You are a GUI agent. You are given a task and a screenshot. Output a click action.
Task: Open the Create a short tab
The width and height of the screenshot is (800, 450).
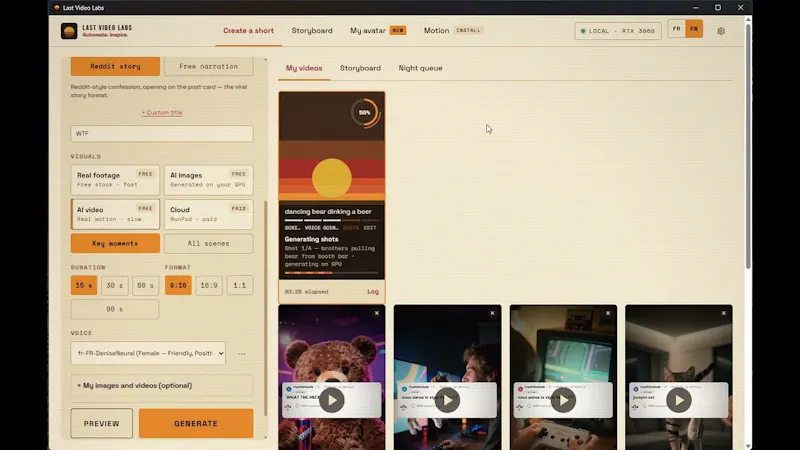[248, 31]
